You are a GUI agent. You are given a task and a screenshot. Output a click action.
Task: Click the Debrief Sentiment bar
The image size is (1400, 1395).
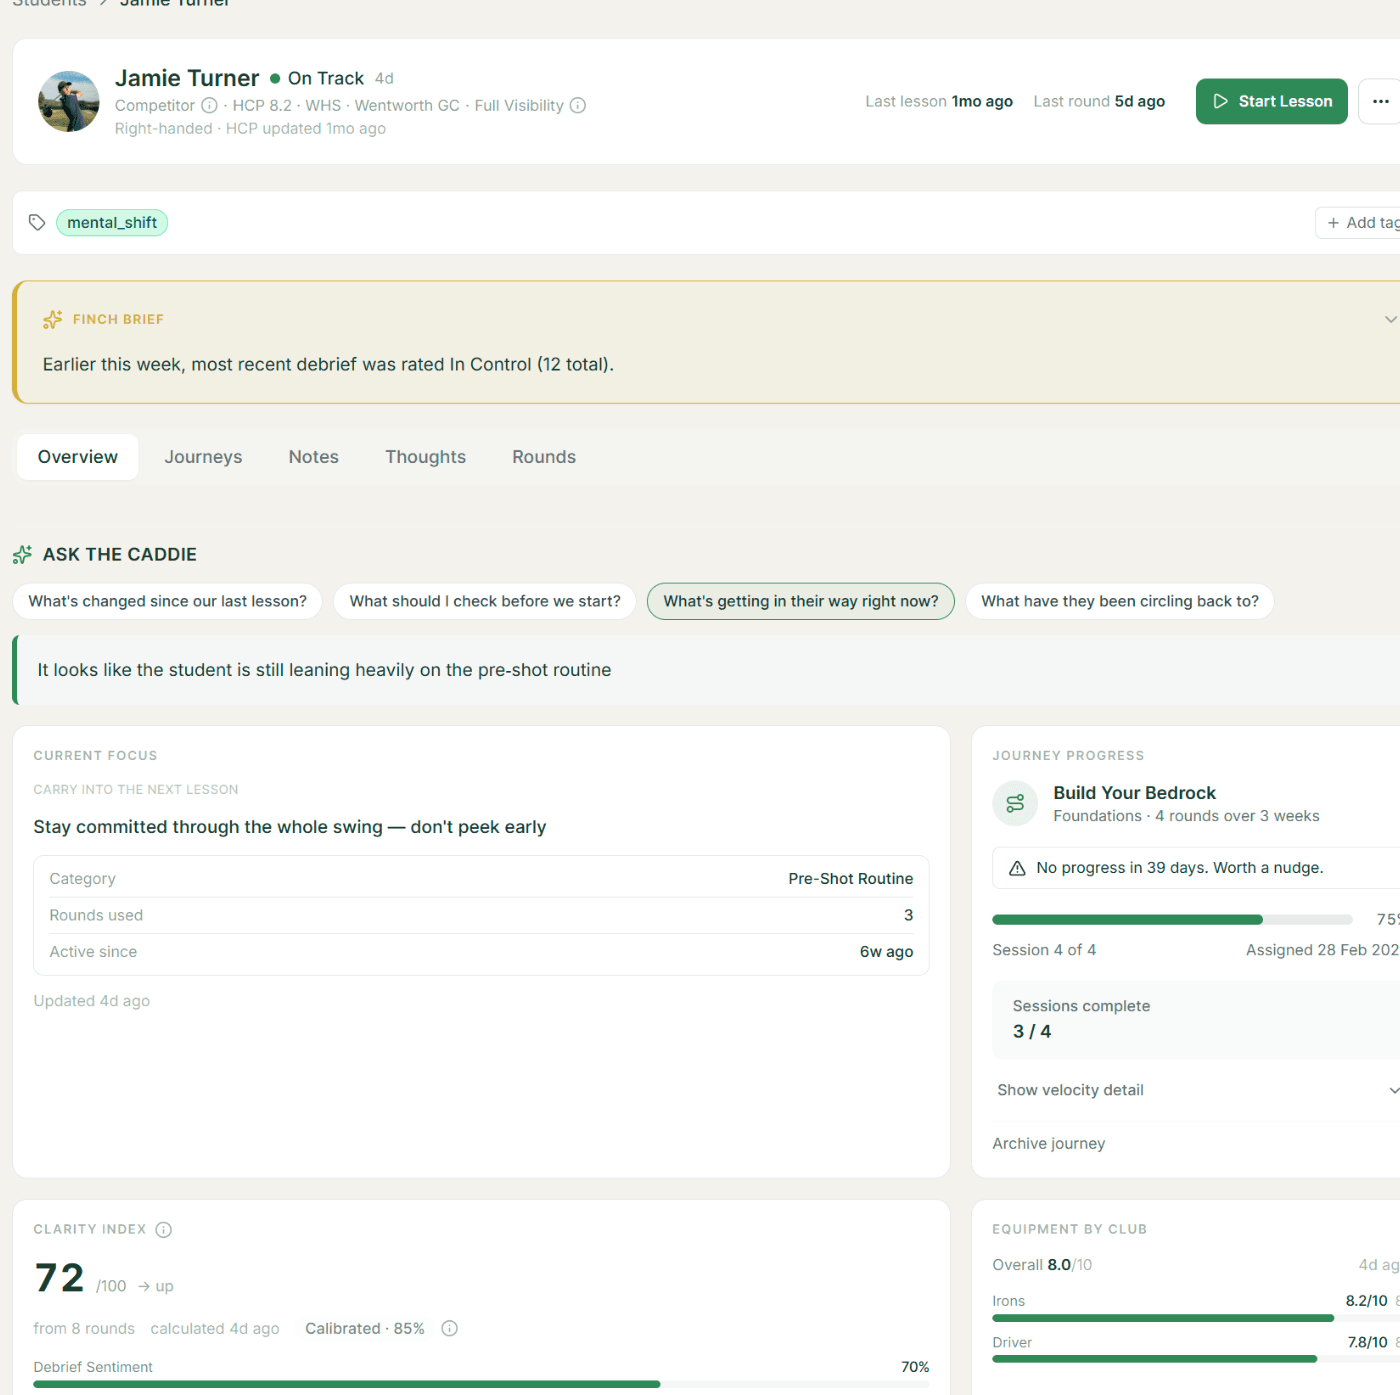coord(481,1384)
